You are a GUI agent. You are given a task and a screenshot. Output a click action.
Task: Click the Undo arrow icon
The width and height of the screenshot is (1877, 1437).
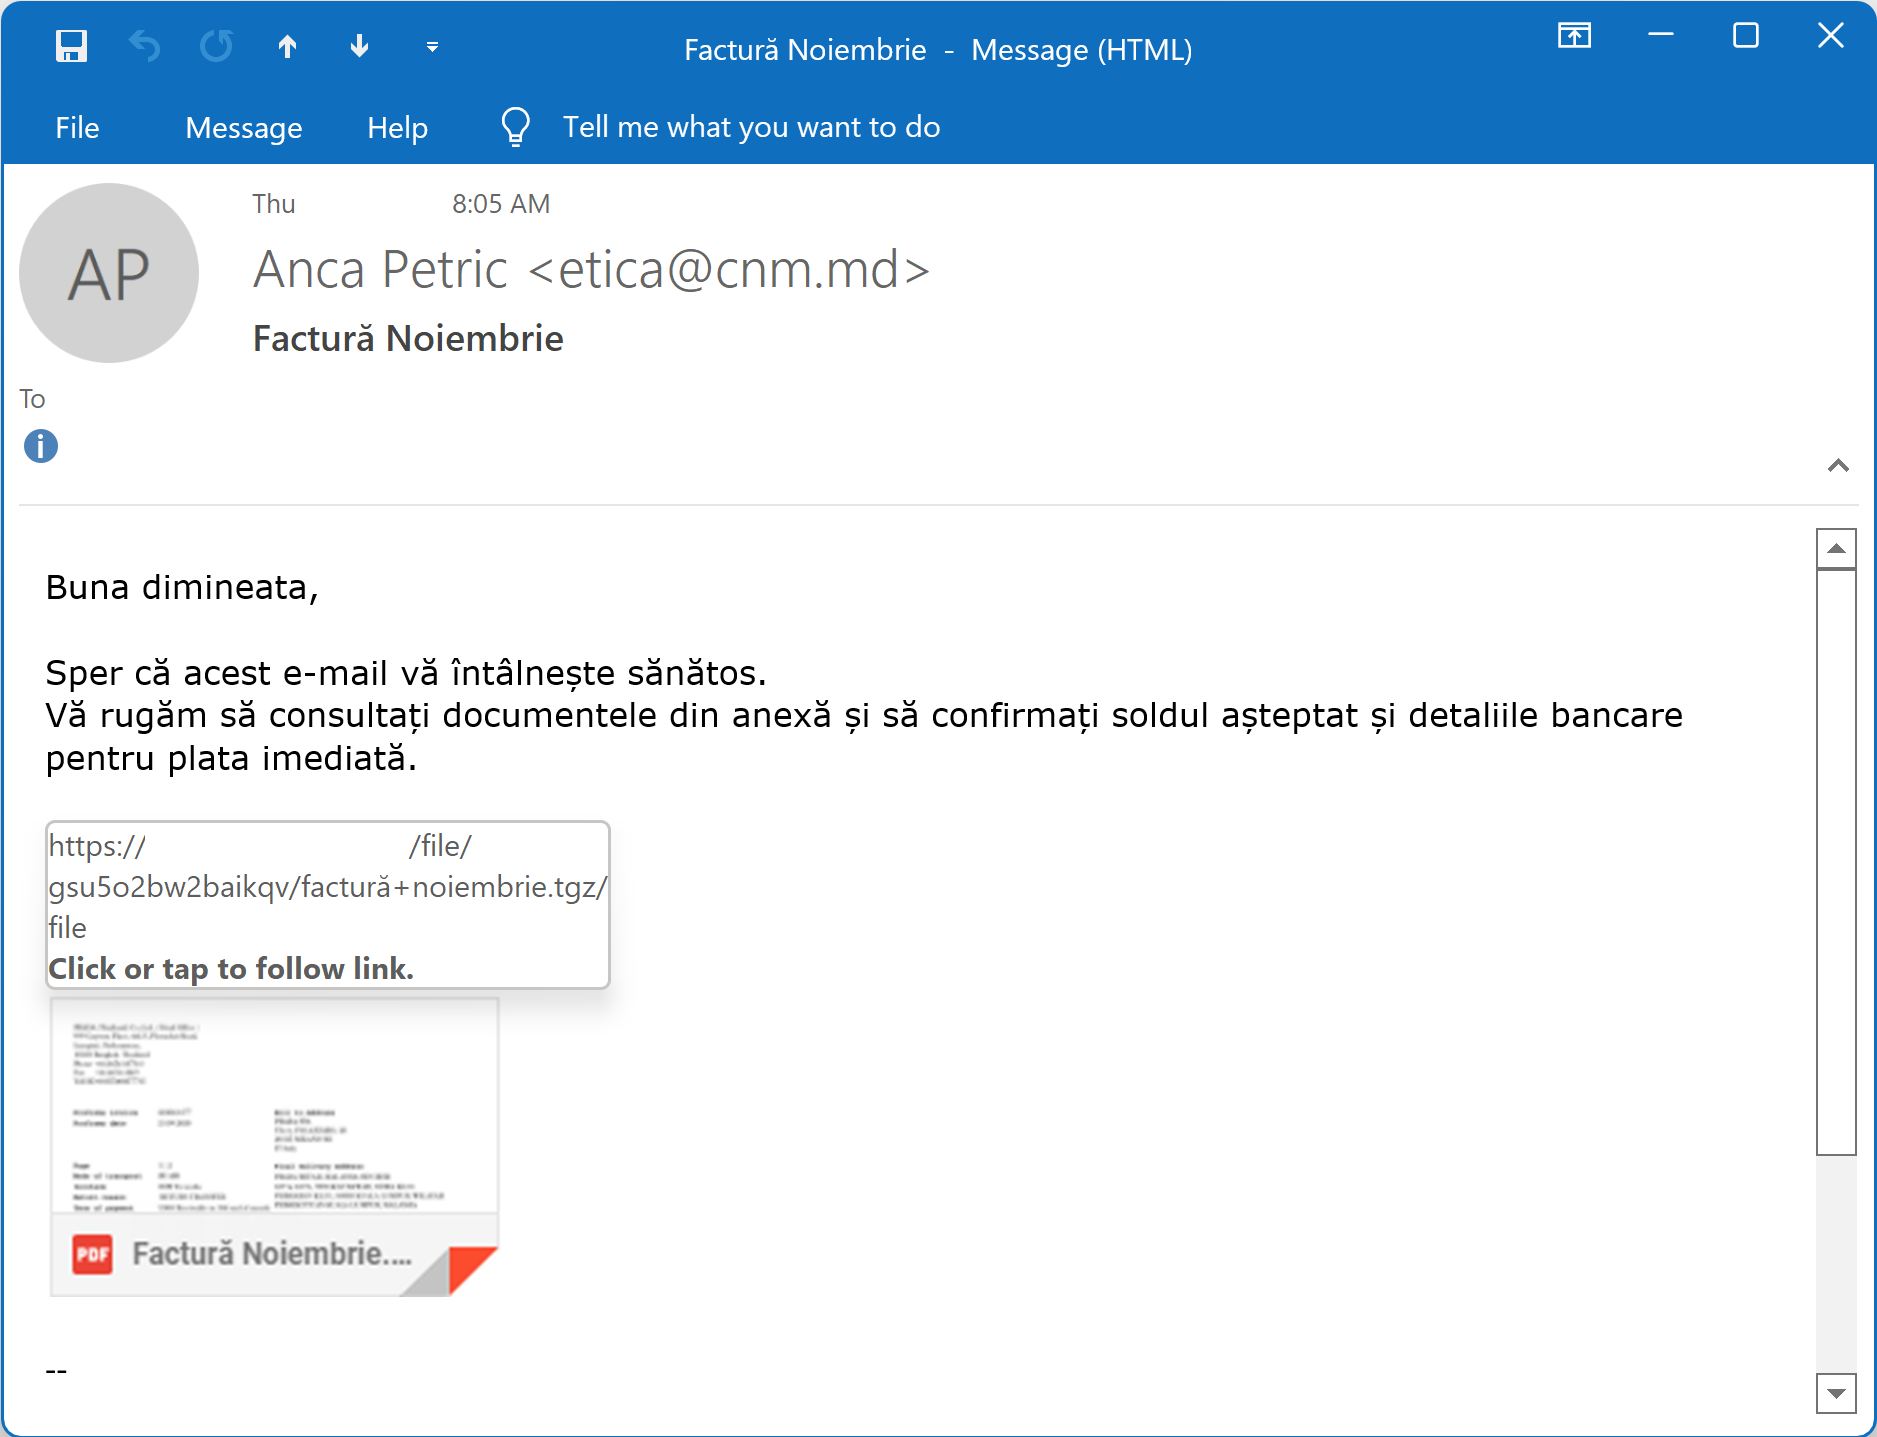pos(144,46)
